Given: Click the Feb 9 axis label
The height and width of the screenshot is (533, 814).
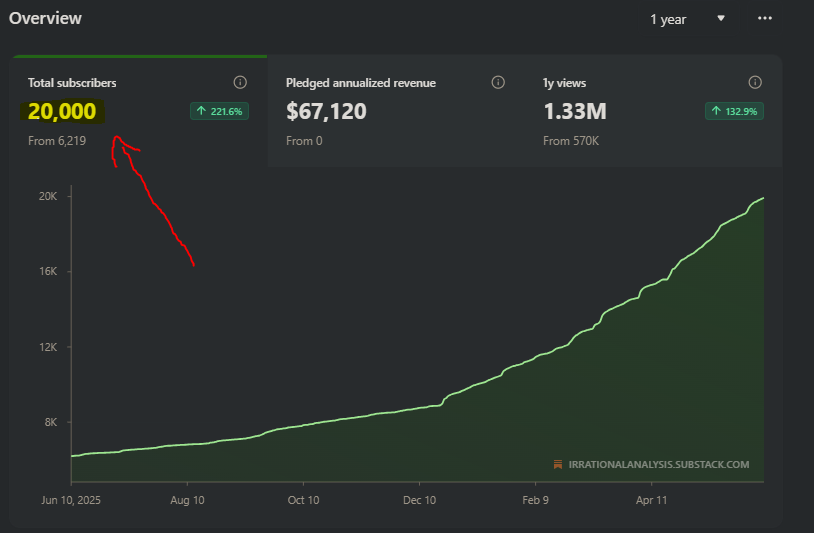Looking at the screenshot, I should point(535,500).
